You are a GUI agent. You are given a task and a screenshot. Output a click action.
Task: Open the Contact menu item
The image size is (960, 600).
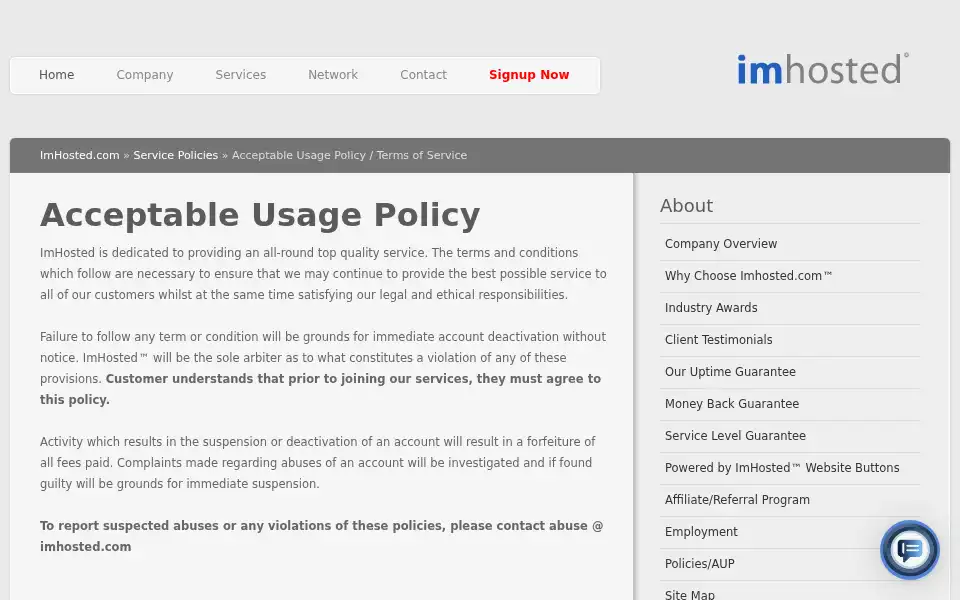(423, 75)
